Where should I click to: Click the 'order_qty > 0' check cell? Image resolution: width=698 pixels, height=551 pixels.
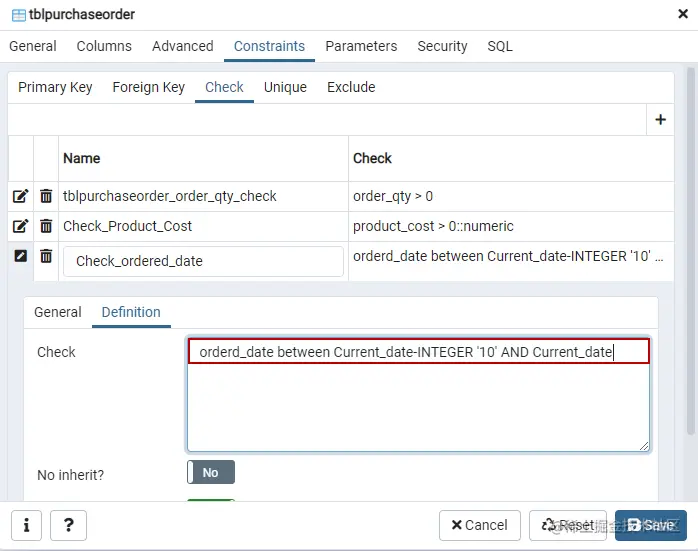[x=511, y=196]
